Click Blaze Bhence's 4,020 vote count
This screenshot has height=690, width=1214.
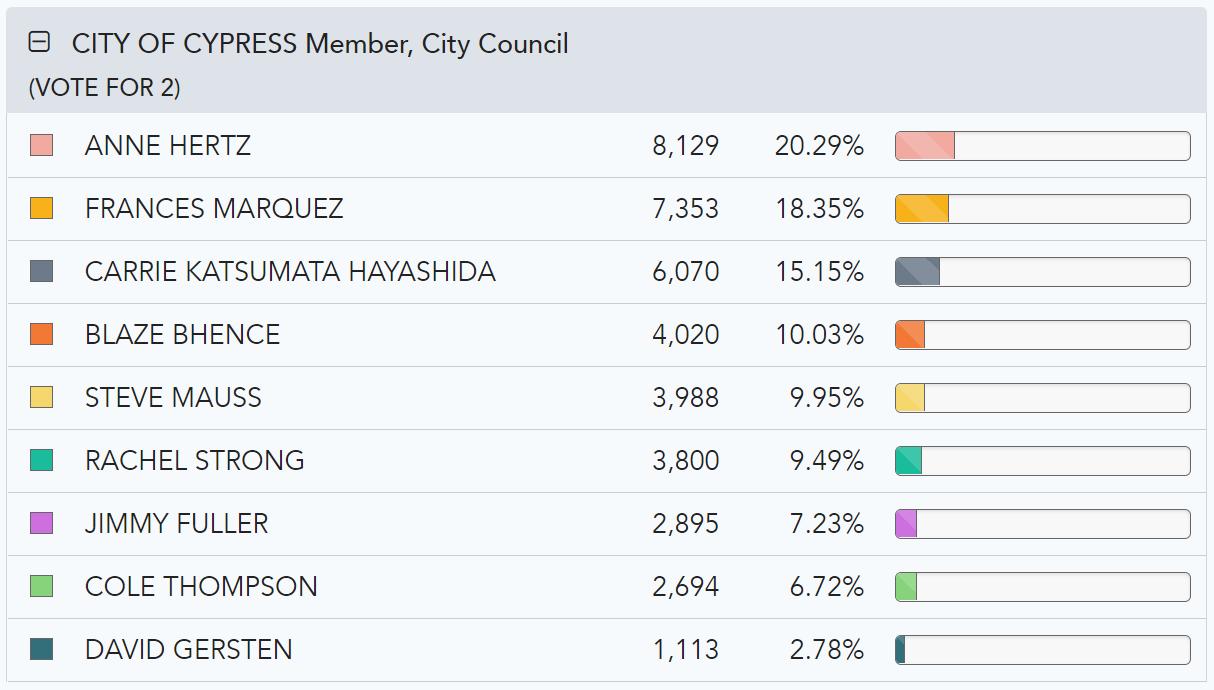(685, 335)
